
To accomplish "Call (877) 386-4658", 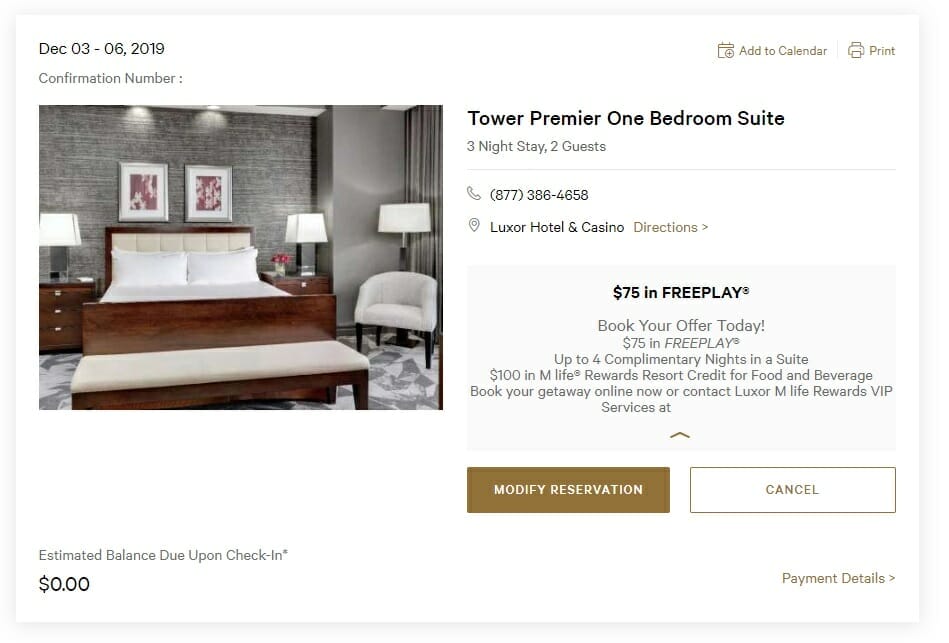I will (x=540, y=195).
